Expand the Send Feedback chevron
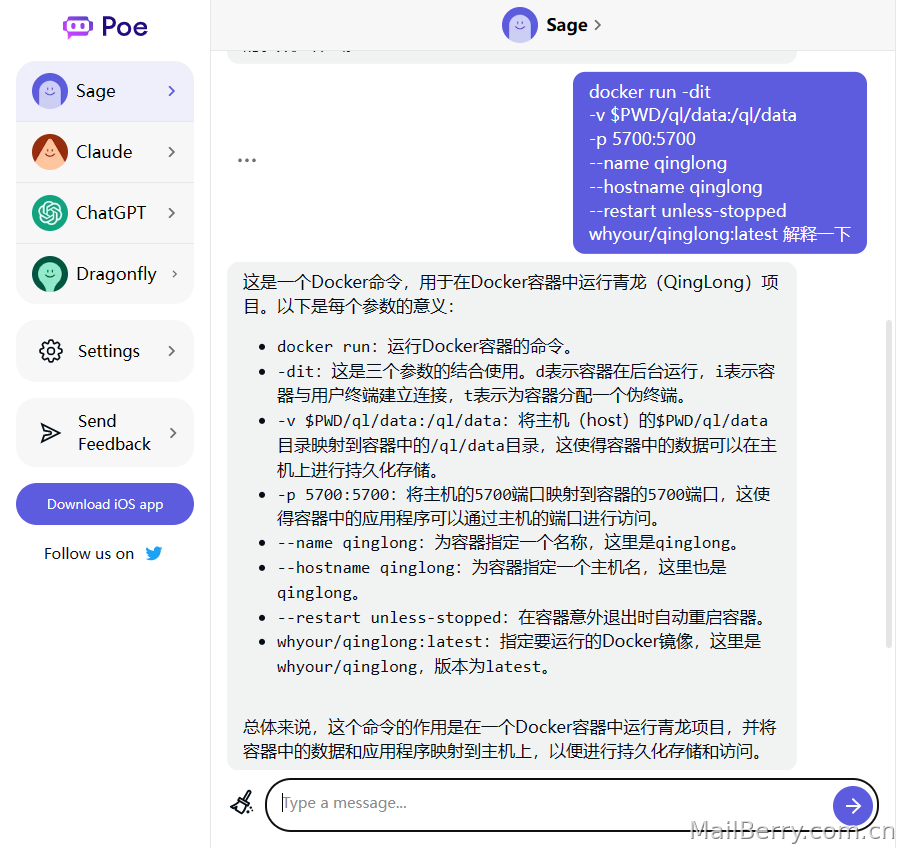This screenshot has width=902, height=848. click(x=173, y=433)
